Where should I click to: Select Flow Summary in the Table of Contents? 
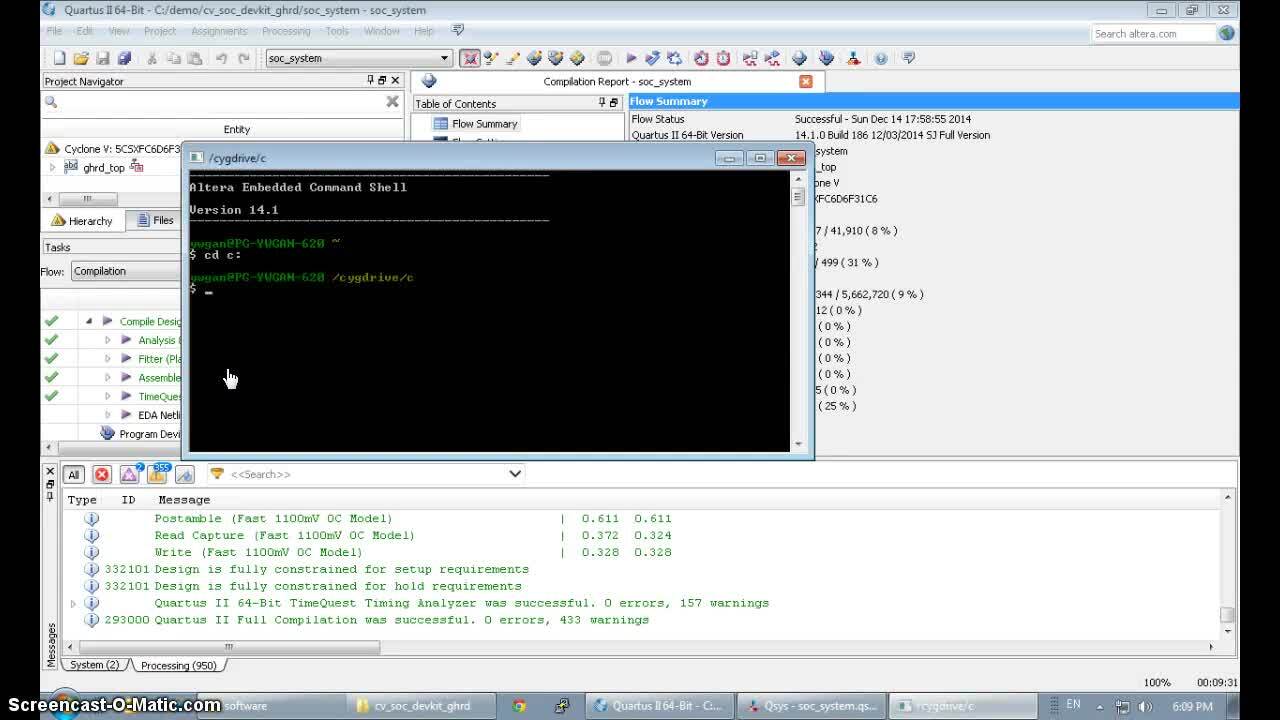(x=484, y=124)
